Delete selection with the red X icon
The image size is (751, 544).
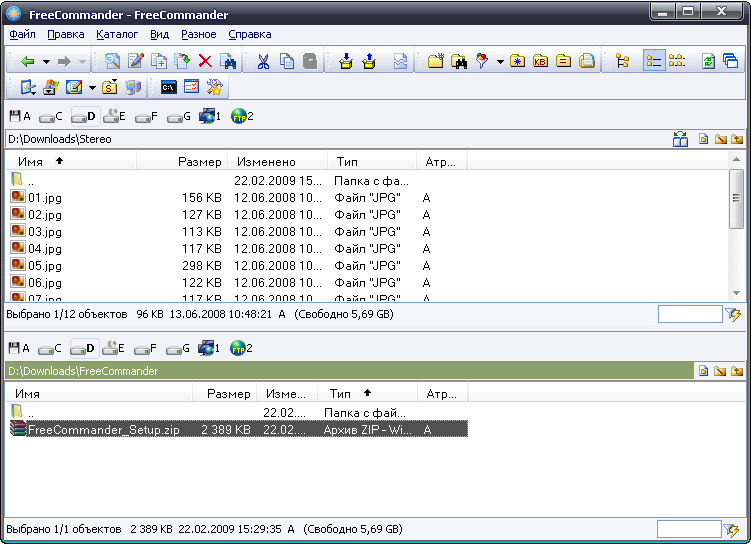tap(205, 61)
